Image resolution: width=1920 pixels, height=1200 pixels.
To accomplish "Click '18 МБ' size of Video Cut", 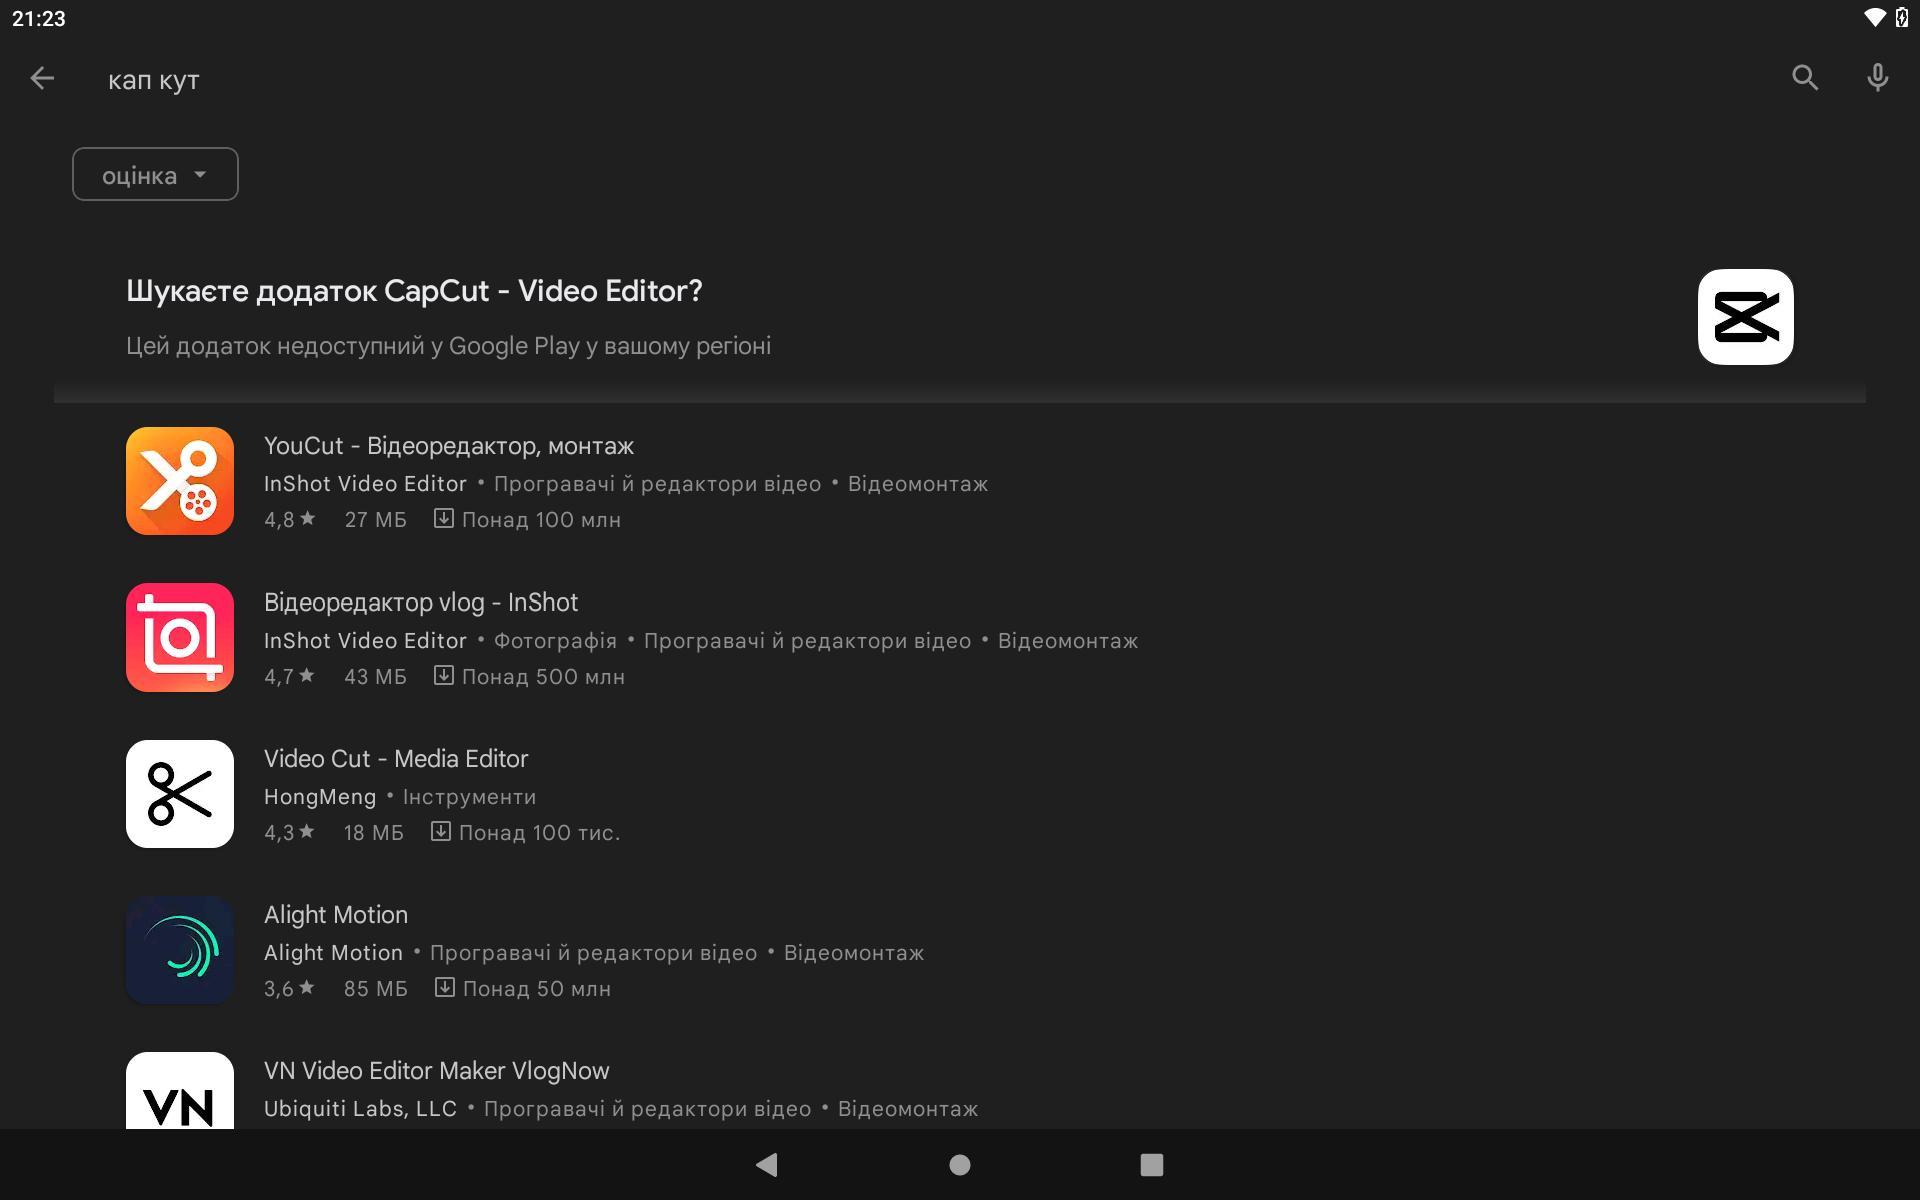I will tap(374, 833).
